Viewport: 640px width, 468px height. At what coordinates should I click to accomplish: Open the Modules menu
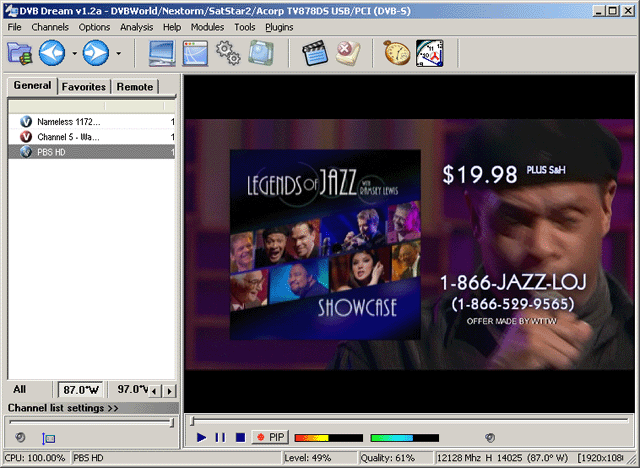tap(207, 27)
